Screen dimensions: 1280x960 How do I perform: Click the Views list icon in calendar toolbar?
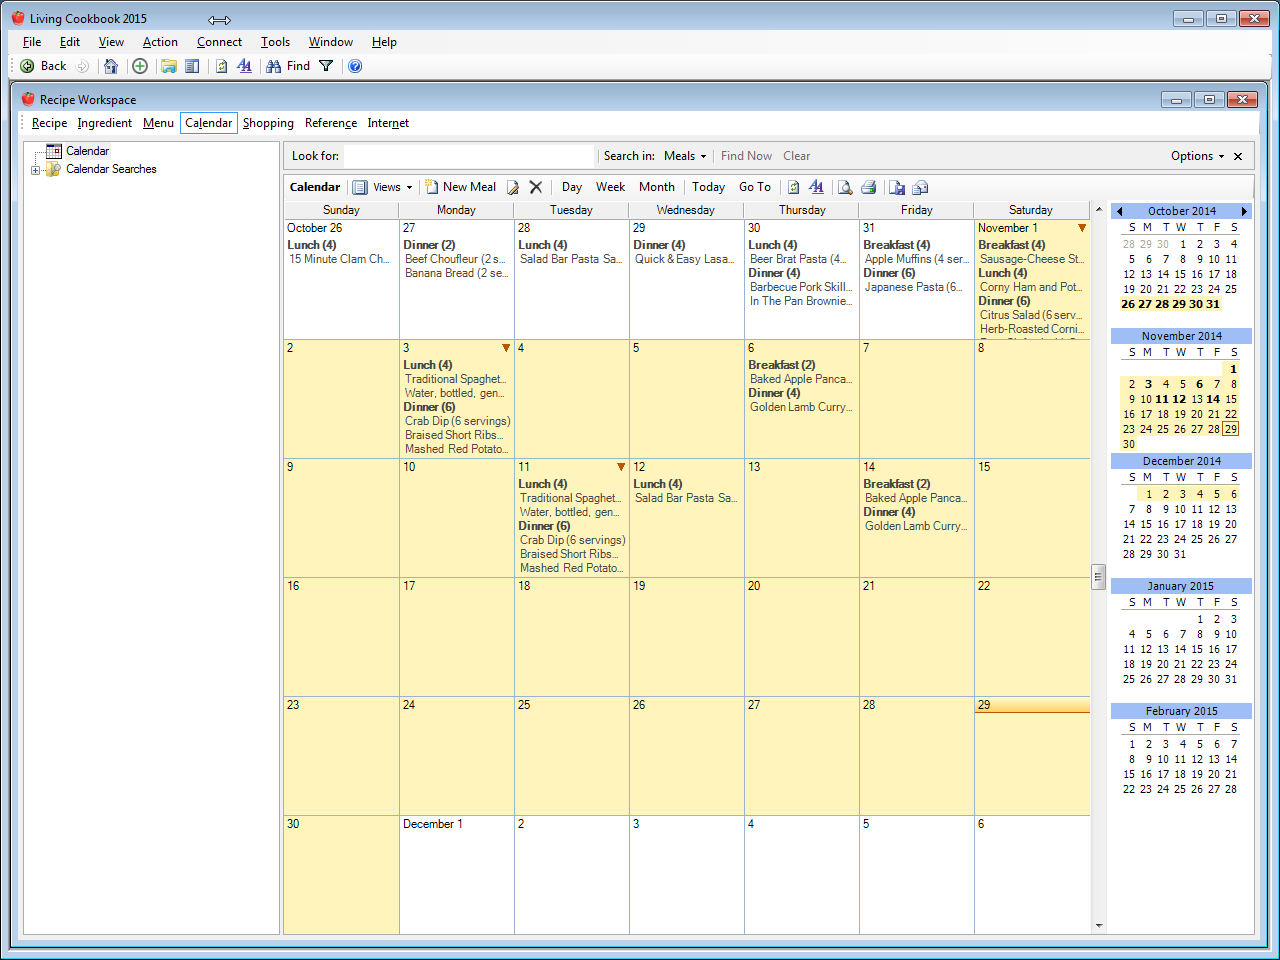[360, 187]
